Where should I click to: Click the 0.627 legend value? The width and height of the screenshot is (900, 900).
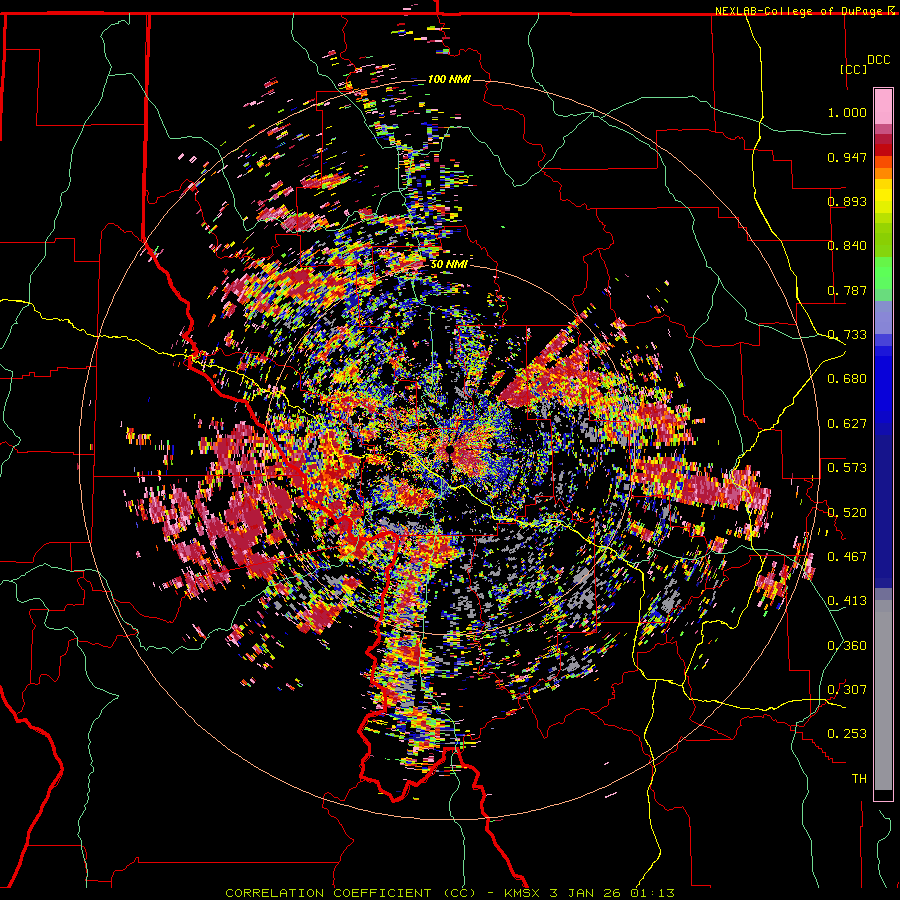point(847,424)
